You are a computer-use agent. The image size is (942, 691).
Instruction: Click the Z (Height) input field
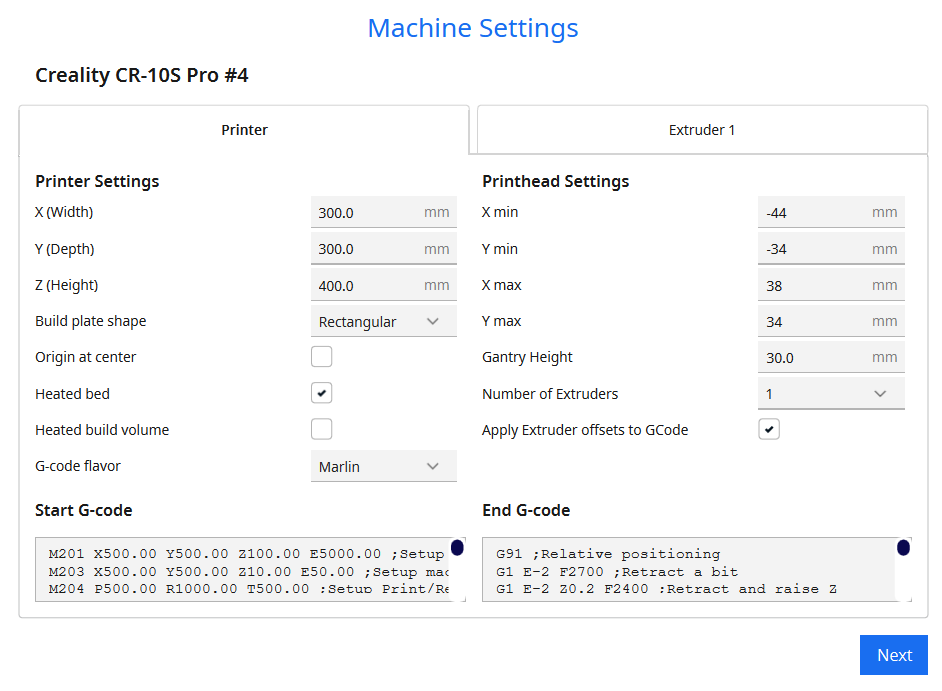click(x=383, y=285)
